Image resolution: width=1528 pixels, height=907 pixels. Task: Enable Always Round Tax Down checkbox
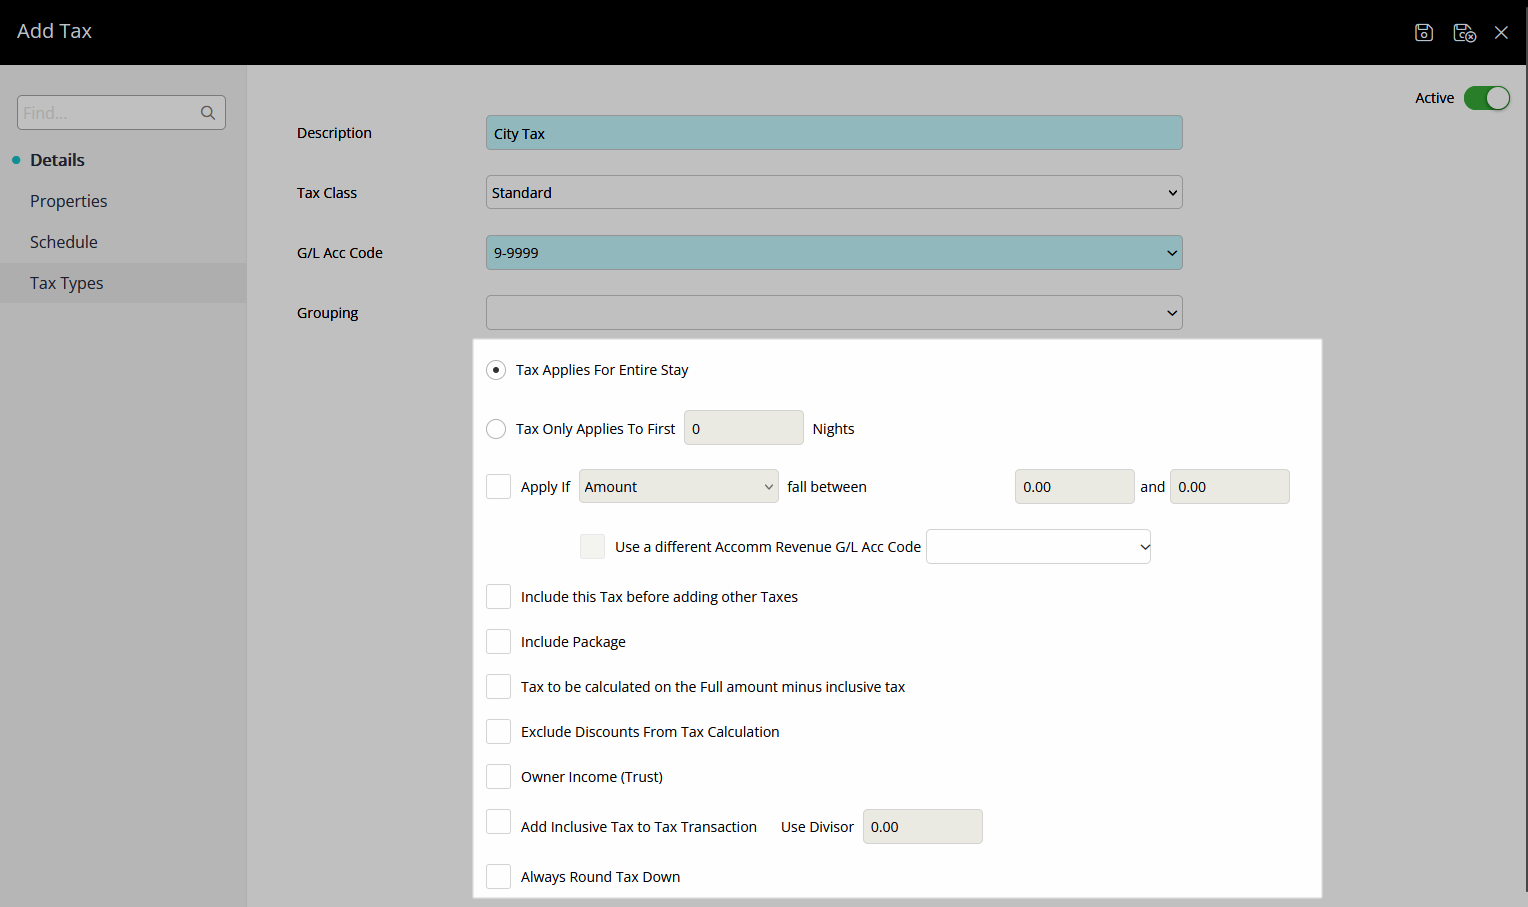click(498, 876)
